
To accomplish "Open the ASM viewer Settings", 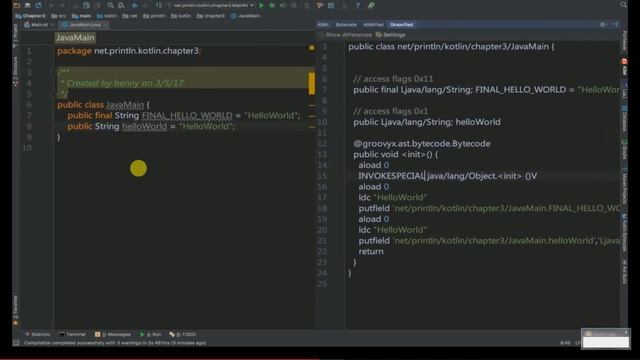I will pyautogui.click(x=391, y=35).
